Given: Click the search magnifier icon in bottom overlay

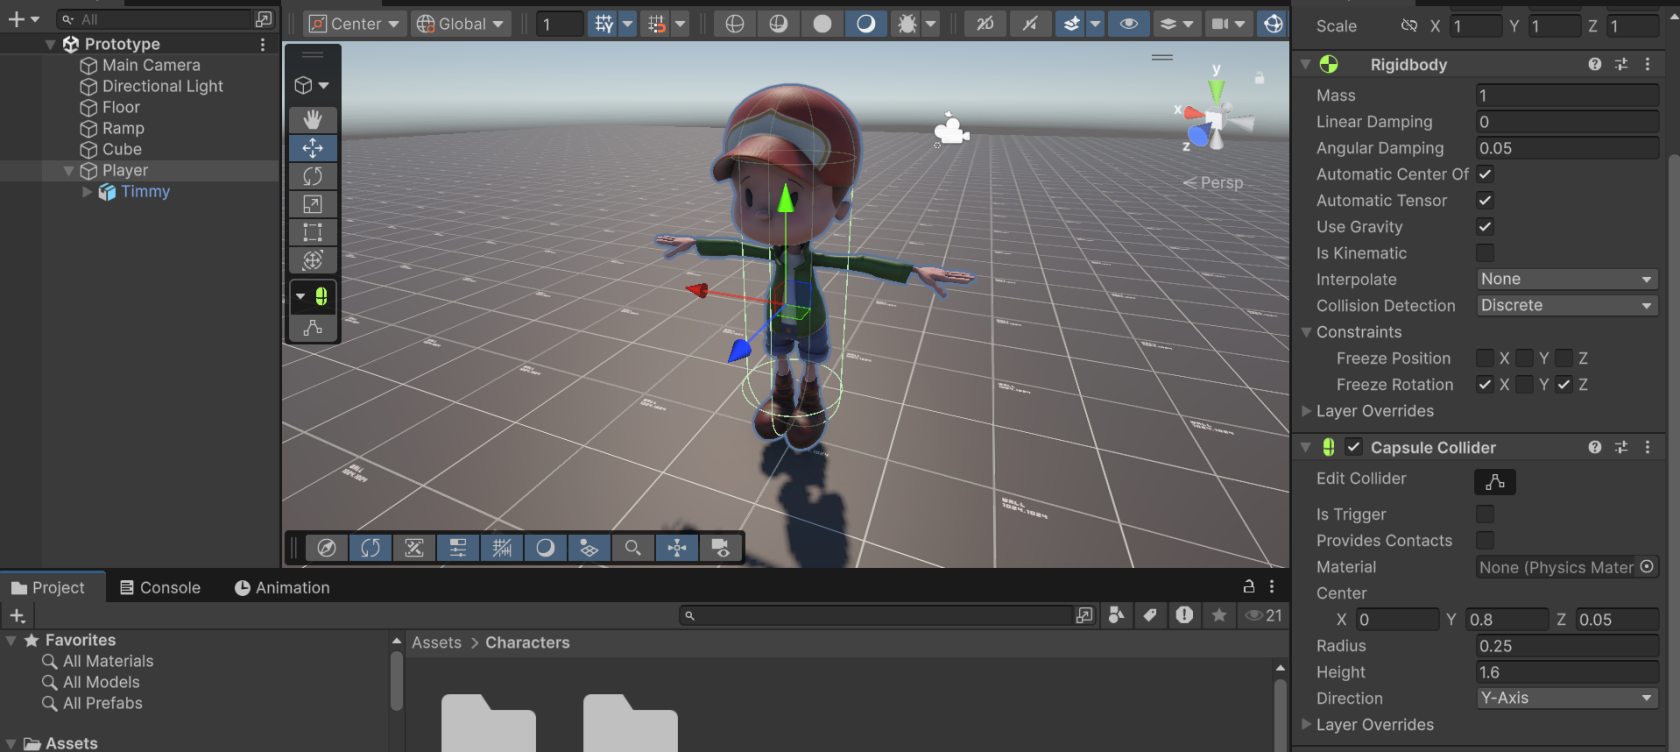Looking at the screenshot, I should (x=633, y=548).
